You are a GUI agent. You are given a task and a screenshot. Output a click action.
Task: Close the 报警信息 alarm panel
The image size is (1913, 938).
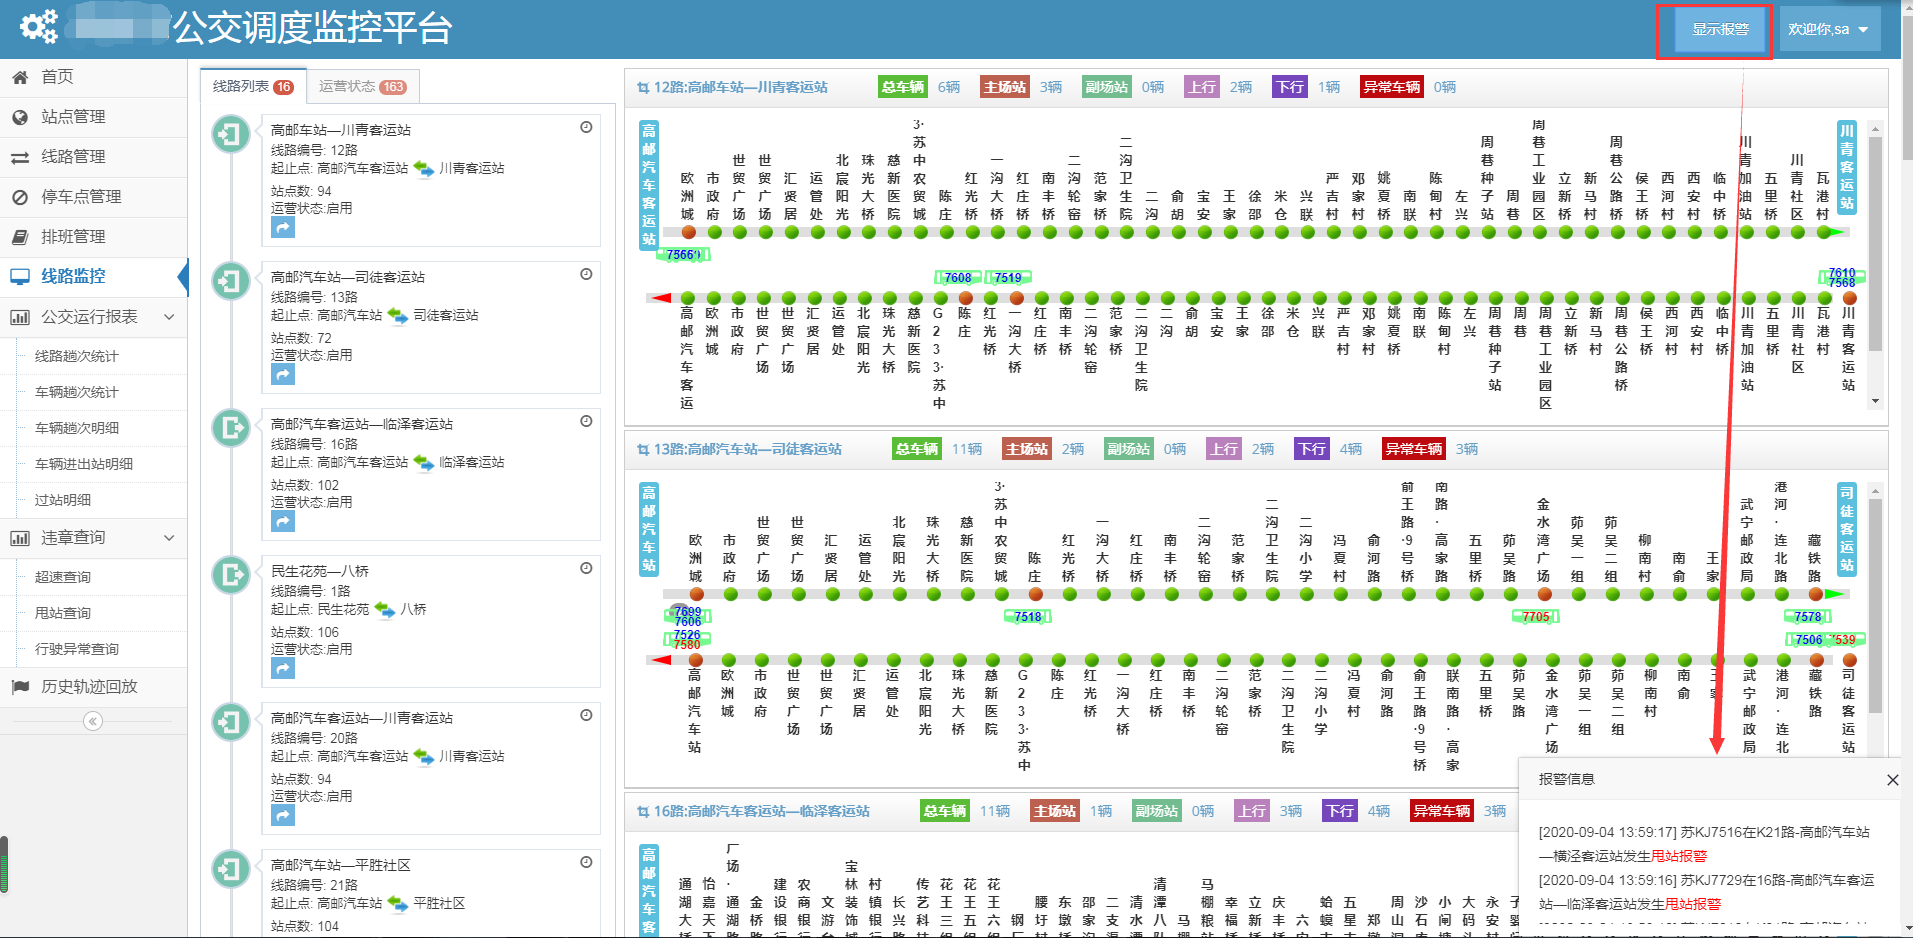1892,780
